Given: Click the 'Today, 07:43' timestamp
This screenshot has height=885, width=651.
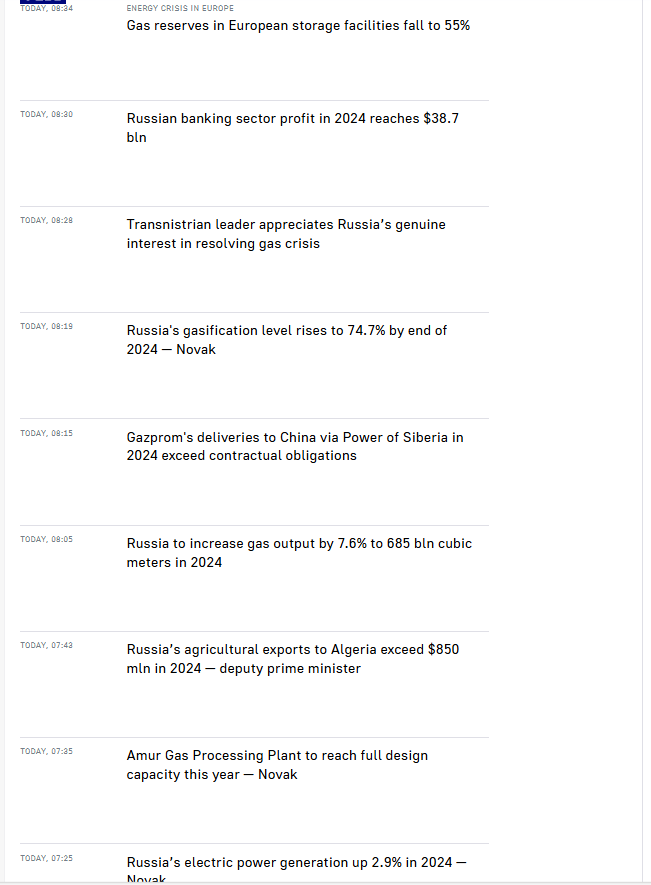Looking at the screenshot, I should point(46,645).
